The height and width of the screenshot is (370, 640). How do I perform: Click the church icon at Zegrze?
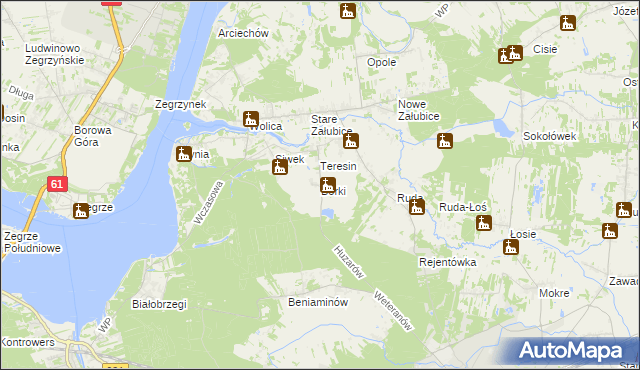(x=81, y=211)
